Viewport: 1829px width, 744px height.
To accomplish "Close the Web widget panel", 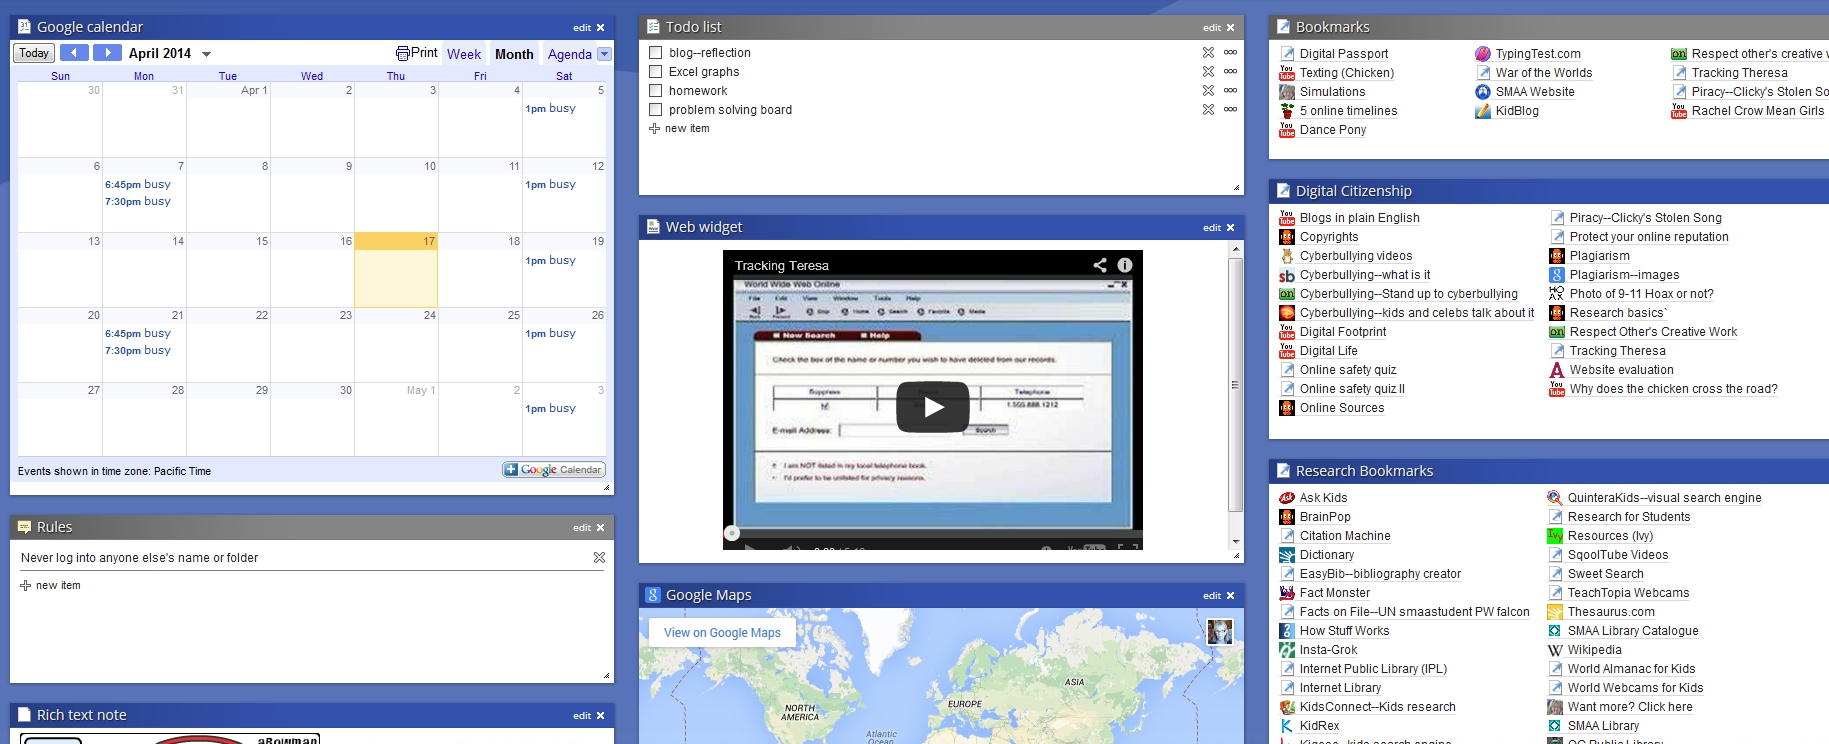I will point(1230,228).
